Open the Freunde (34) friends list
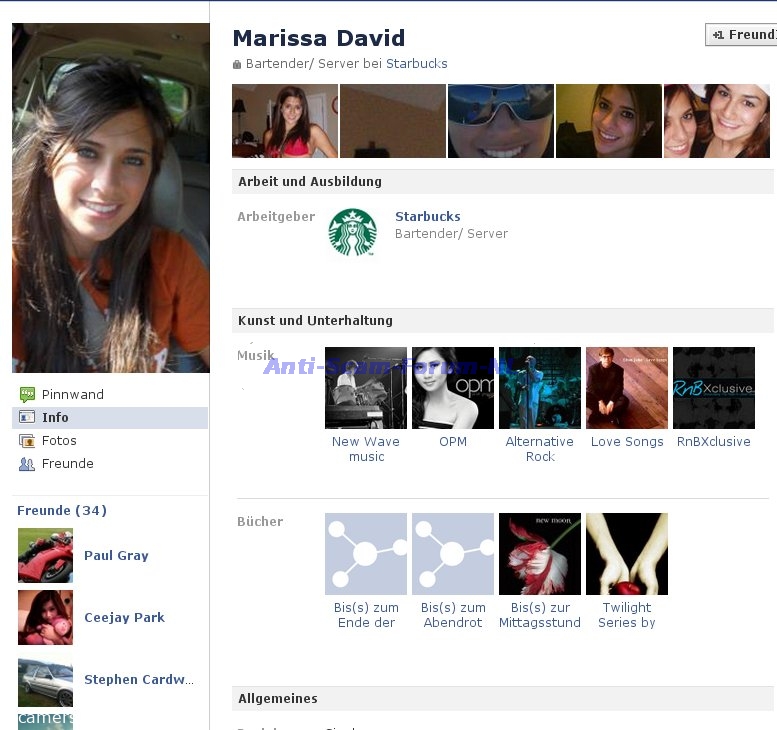The height and width of the screenshot is (730, 777). 62,510
